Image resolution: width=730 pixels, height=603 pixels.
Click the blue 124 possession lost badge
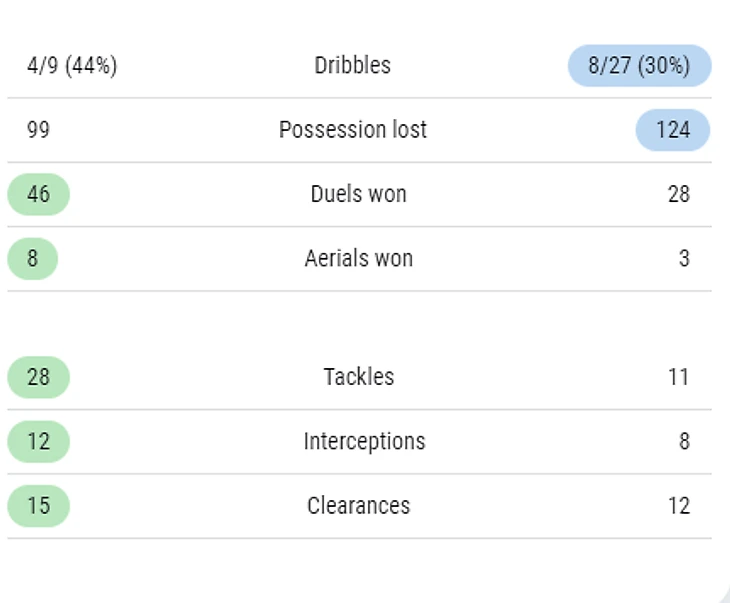pos(673,130)
